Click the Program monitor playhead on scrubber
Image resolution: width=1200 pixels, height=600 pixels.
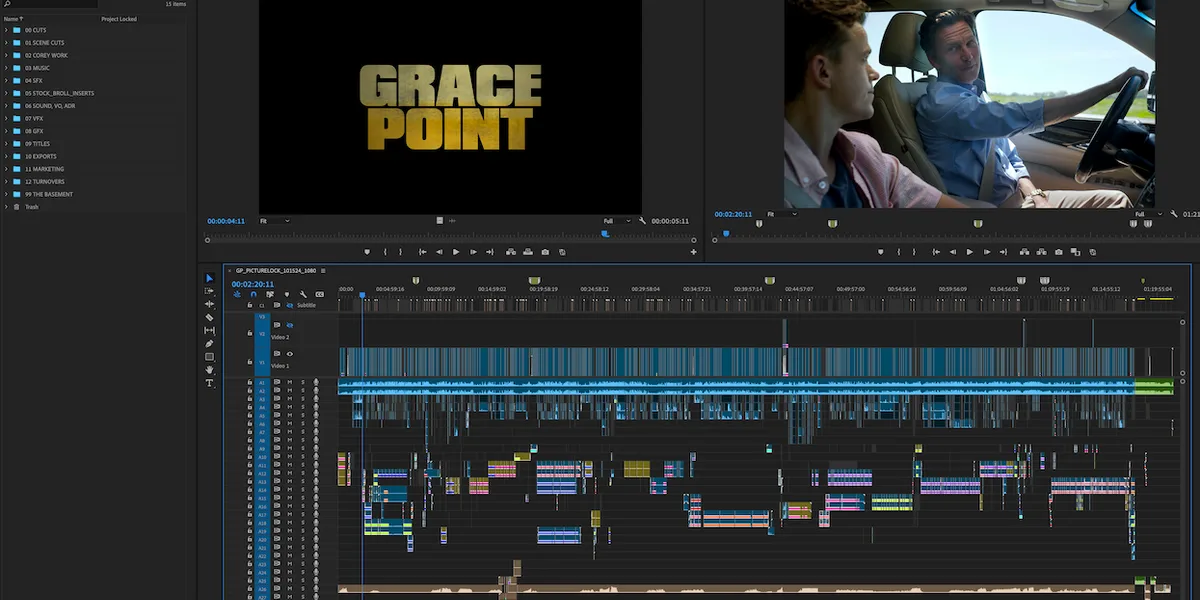[726, 233]
